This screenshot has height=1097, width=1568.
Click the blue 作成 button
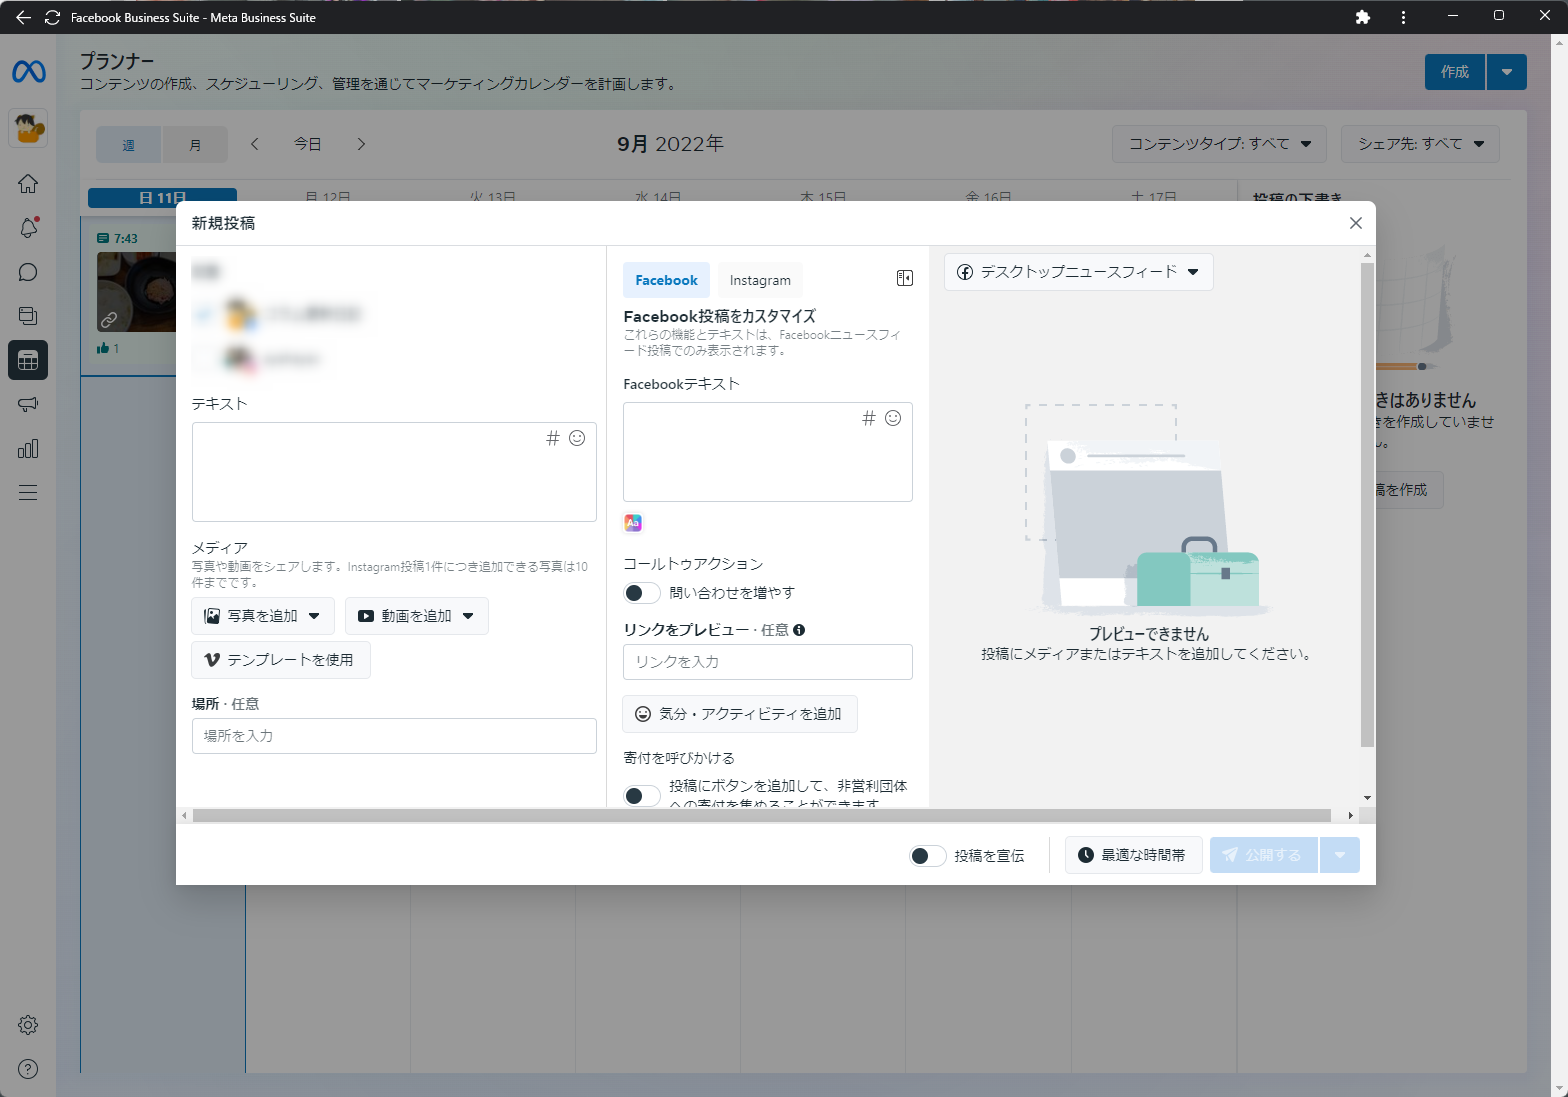click(x=1455, y=72)
